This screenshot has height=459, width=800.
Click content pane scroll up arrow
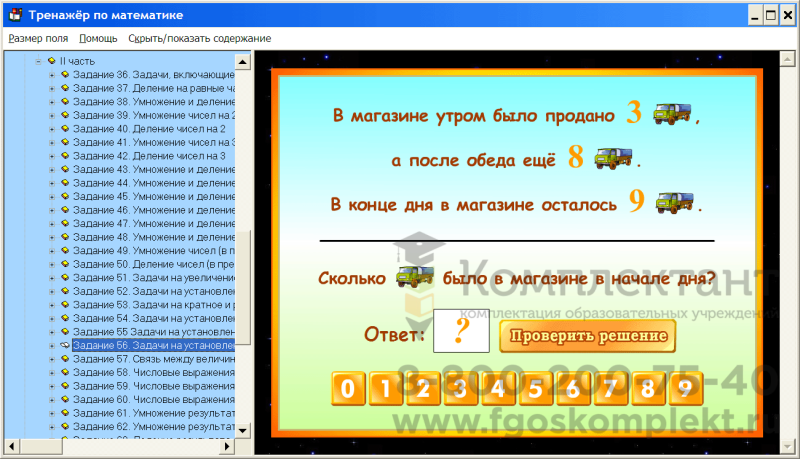[788, 60]
